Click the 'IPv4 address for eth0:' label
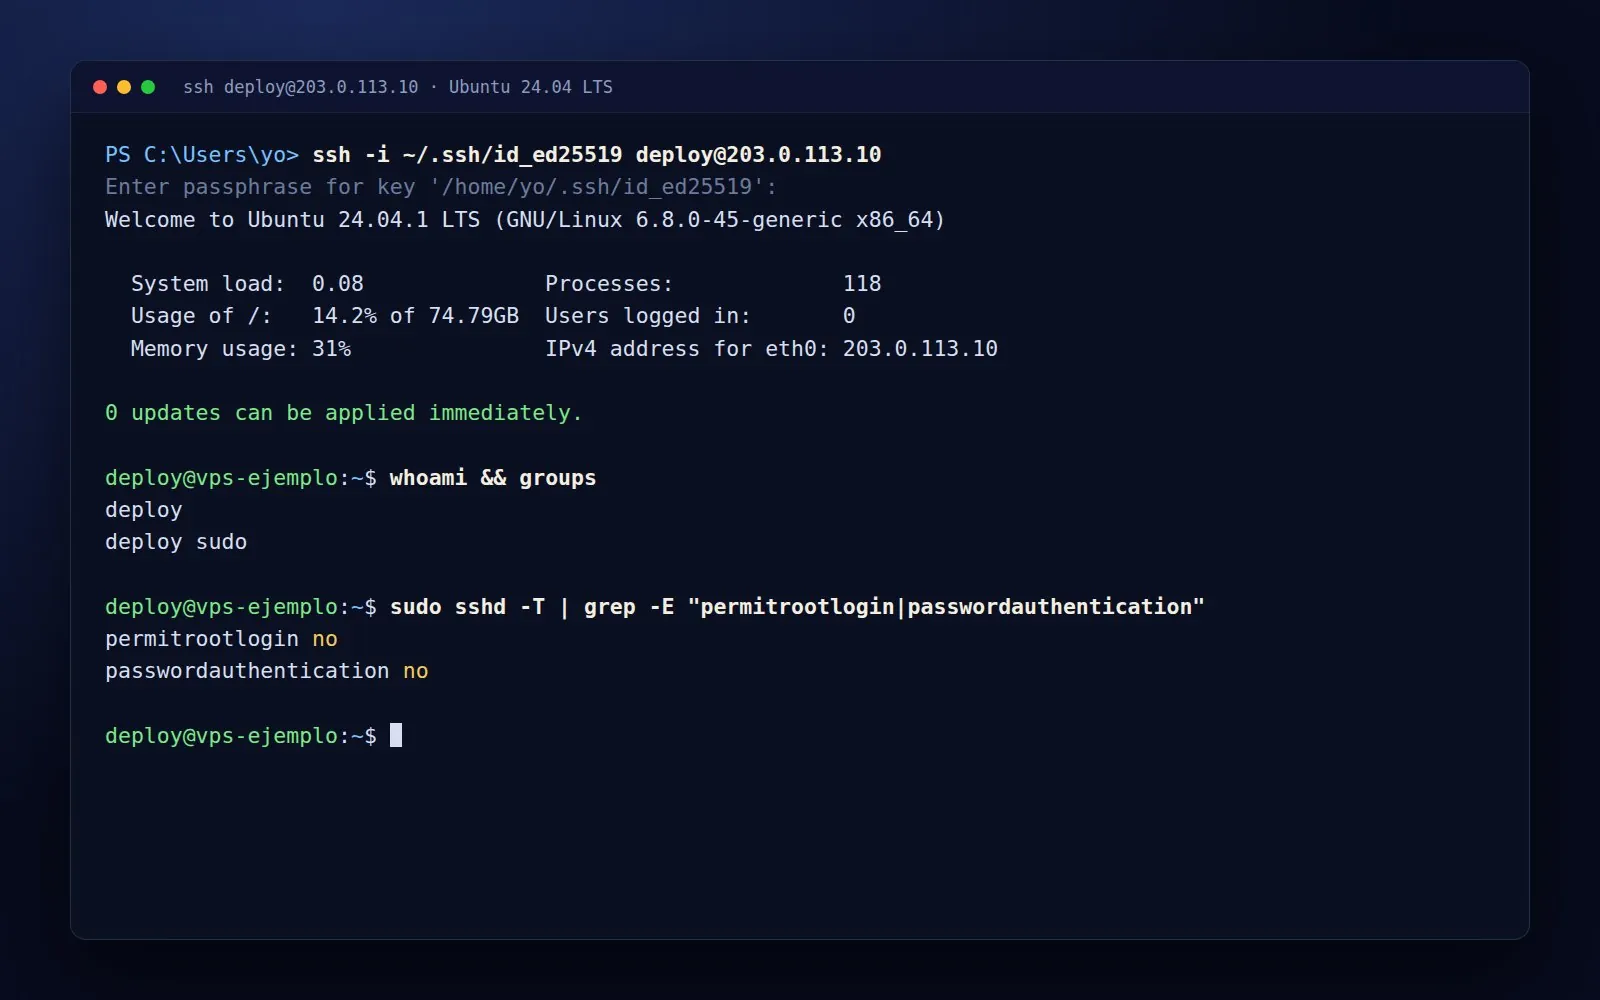Screen dimensions: 1600x1000 (687, 349)
